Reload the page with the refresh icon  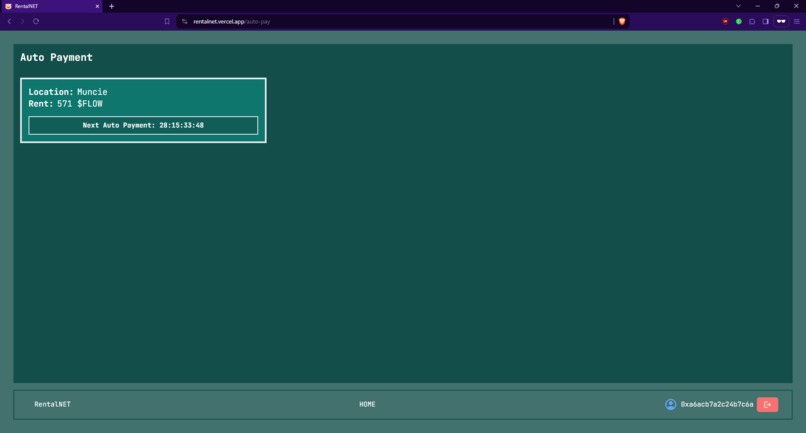tap(36, 22)
